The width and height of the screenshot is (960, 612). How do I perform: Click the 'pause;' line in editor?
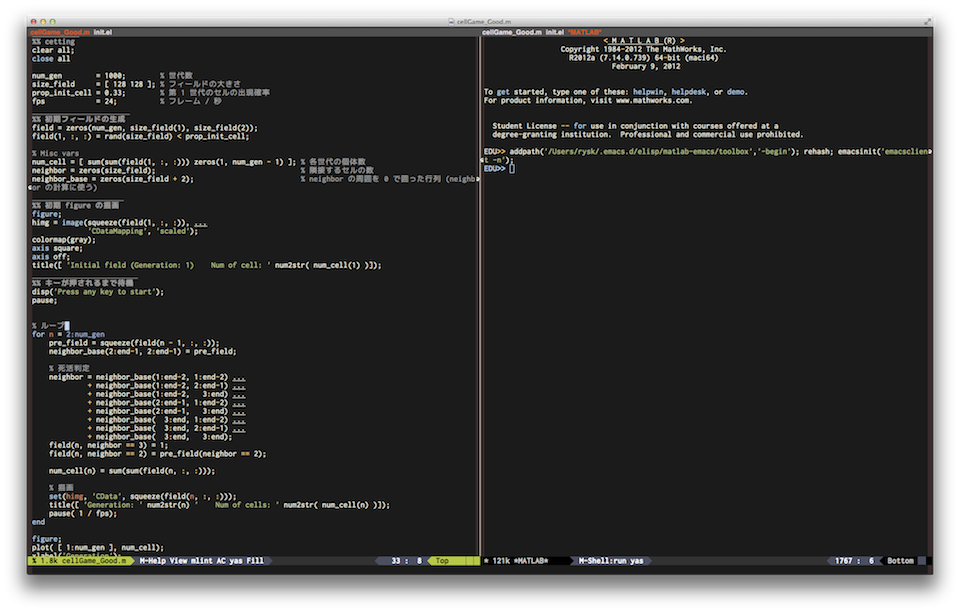[44, 300]
